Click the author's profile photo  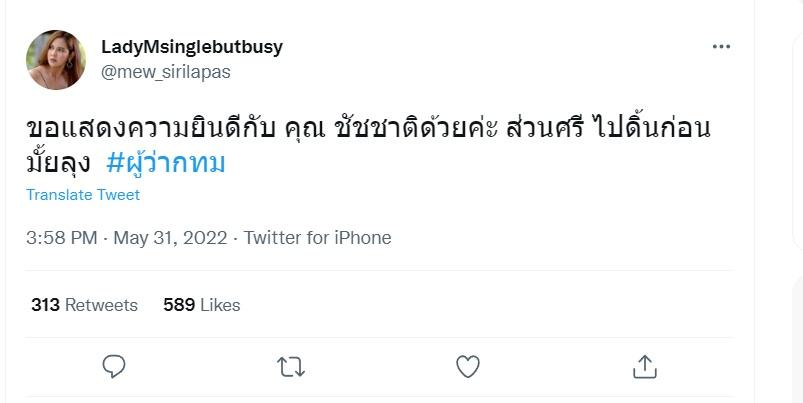[55, 60]
